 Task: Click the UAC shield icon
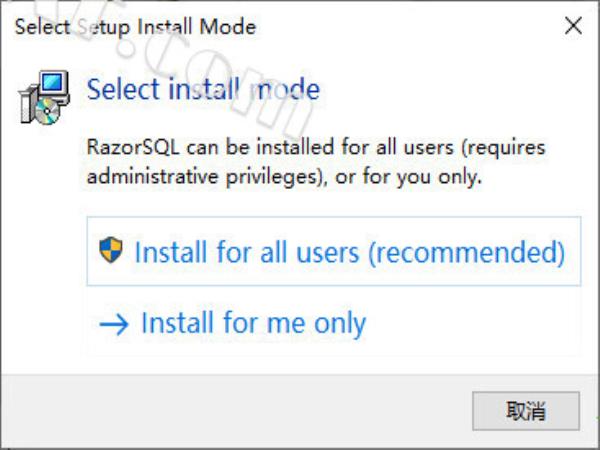[111, 250]
